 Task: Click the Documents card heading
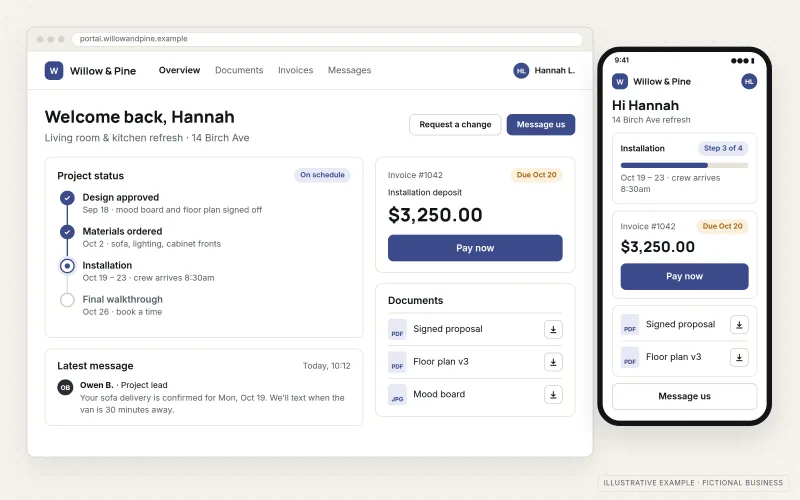tap(415, 301)
